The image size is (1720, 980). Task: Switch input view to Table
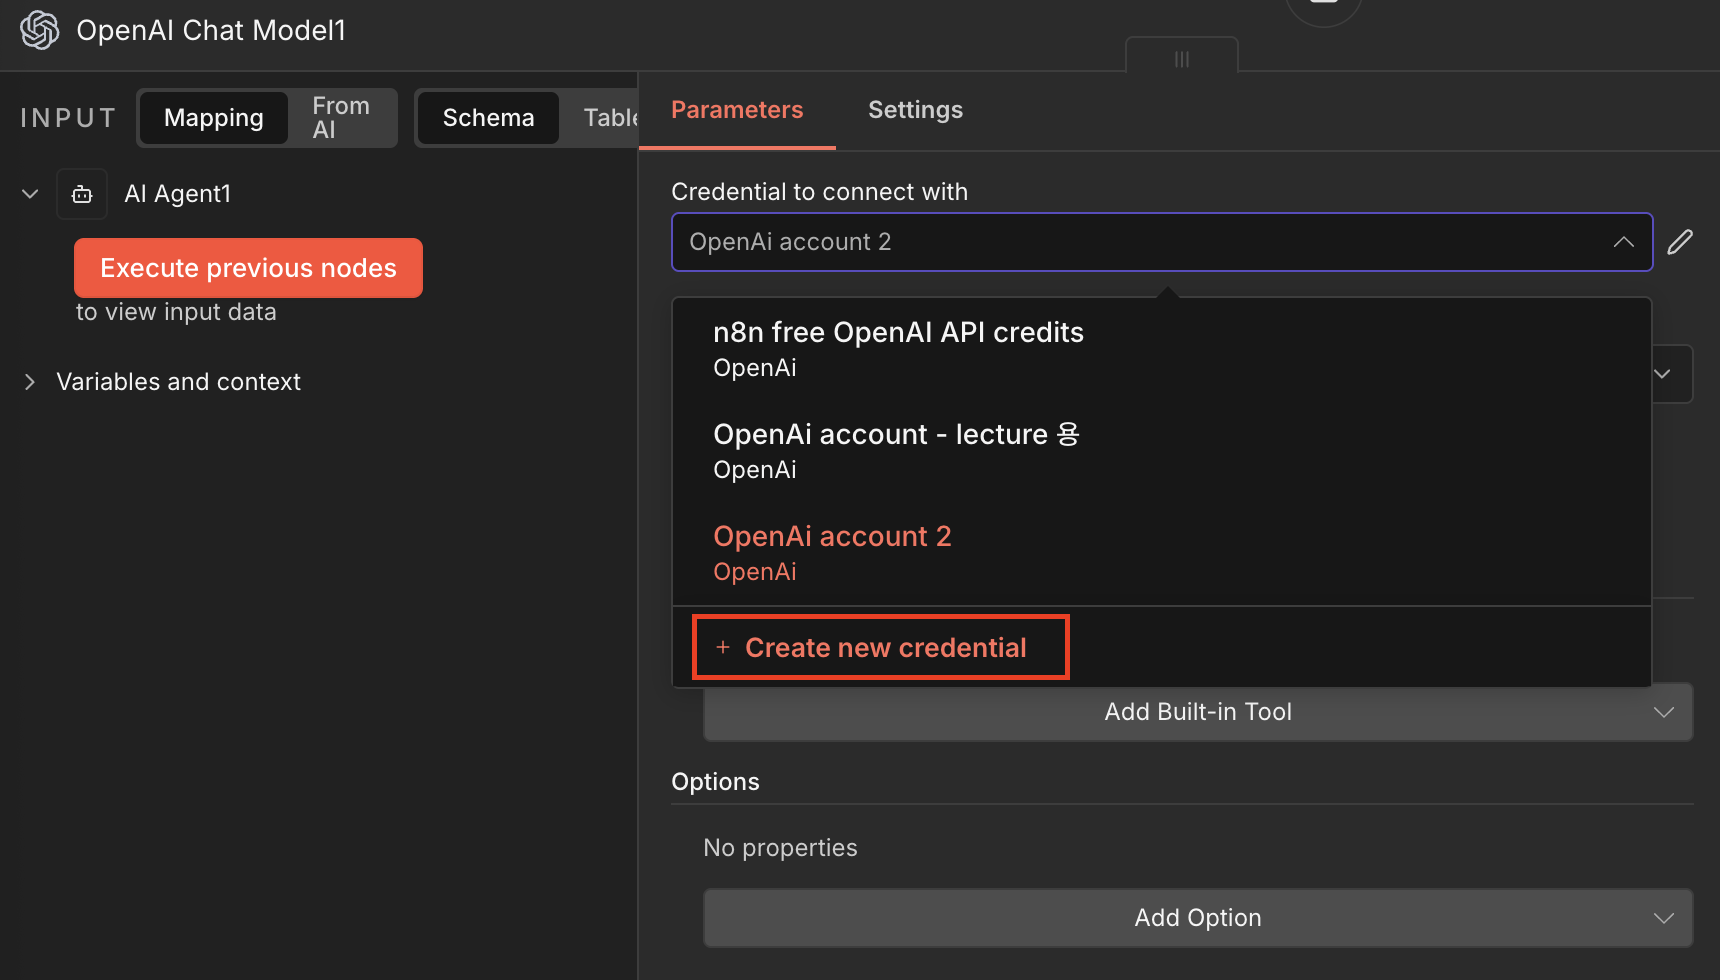pyautogui.click(x=610, y=118)
